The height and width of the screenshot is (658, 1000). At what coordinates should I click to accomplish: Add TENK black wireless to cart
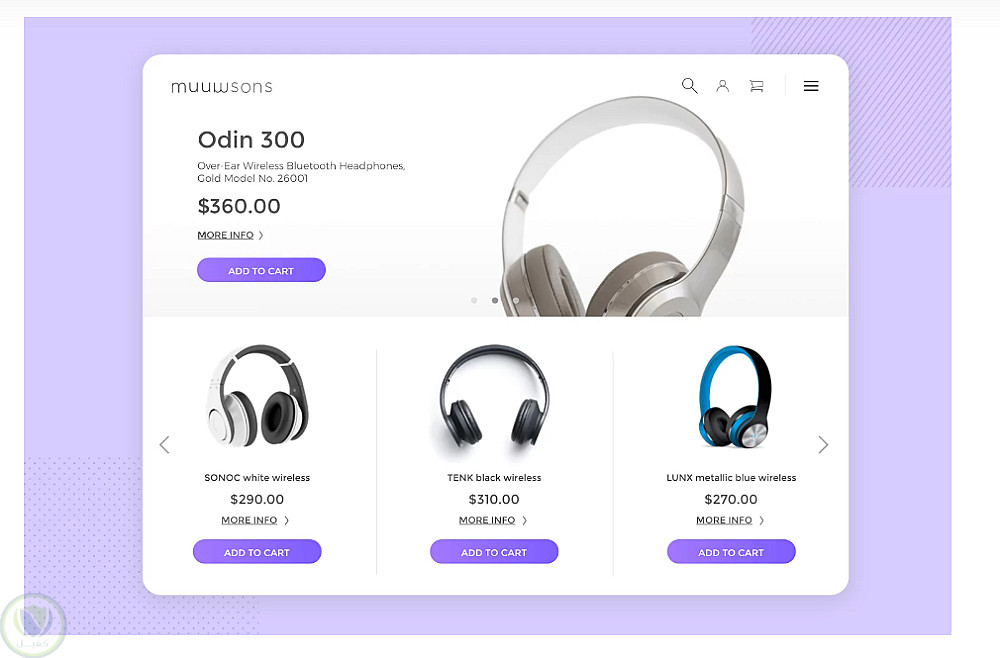pyautogui.click(x=494, y=552)
